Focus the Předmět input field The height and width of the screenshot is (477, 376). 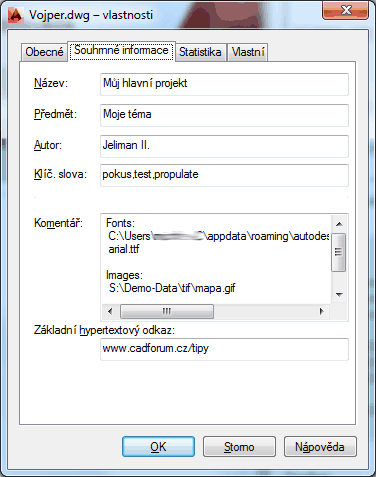pyautogui.click(x=224, y=115)
